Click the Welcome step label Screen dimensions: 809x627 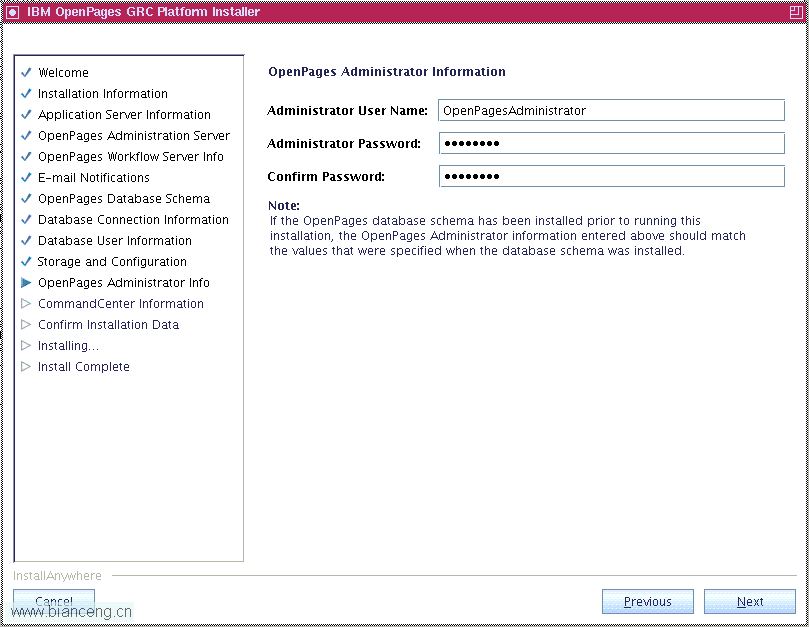(x=63, y=73)
